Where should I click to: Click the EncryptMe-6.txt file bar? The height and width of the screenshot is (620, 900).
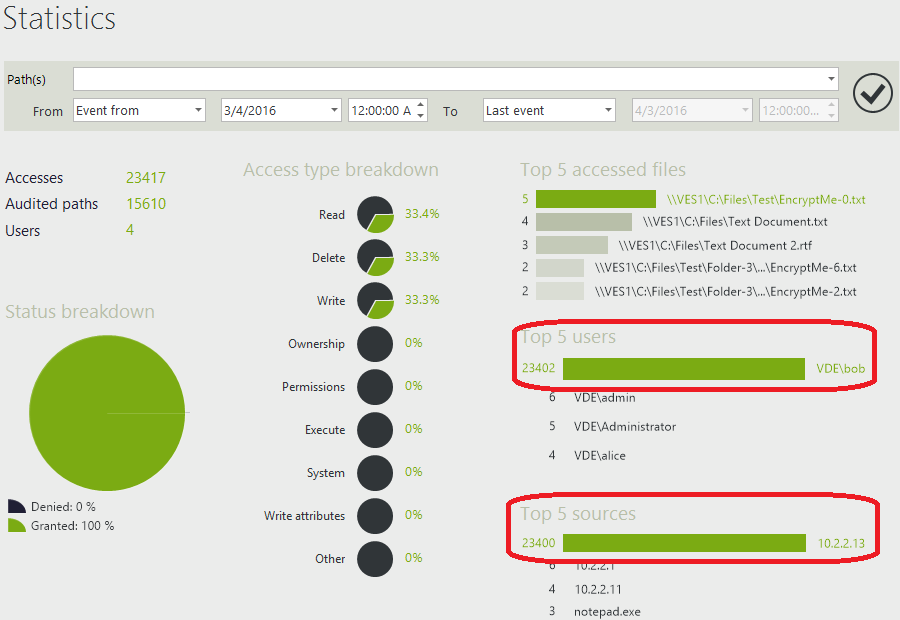560,268
